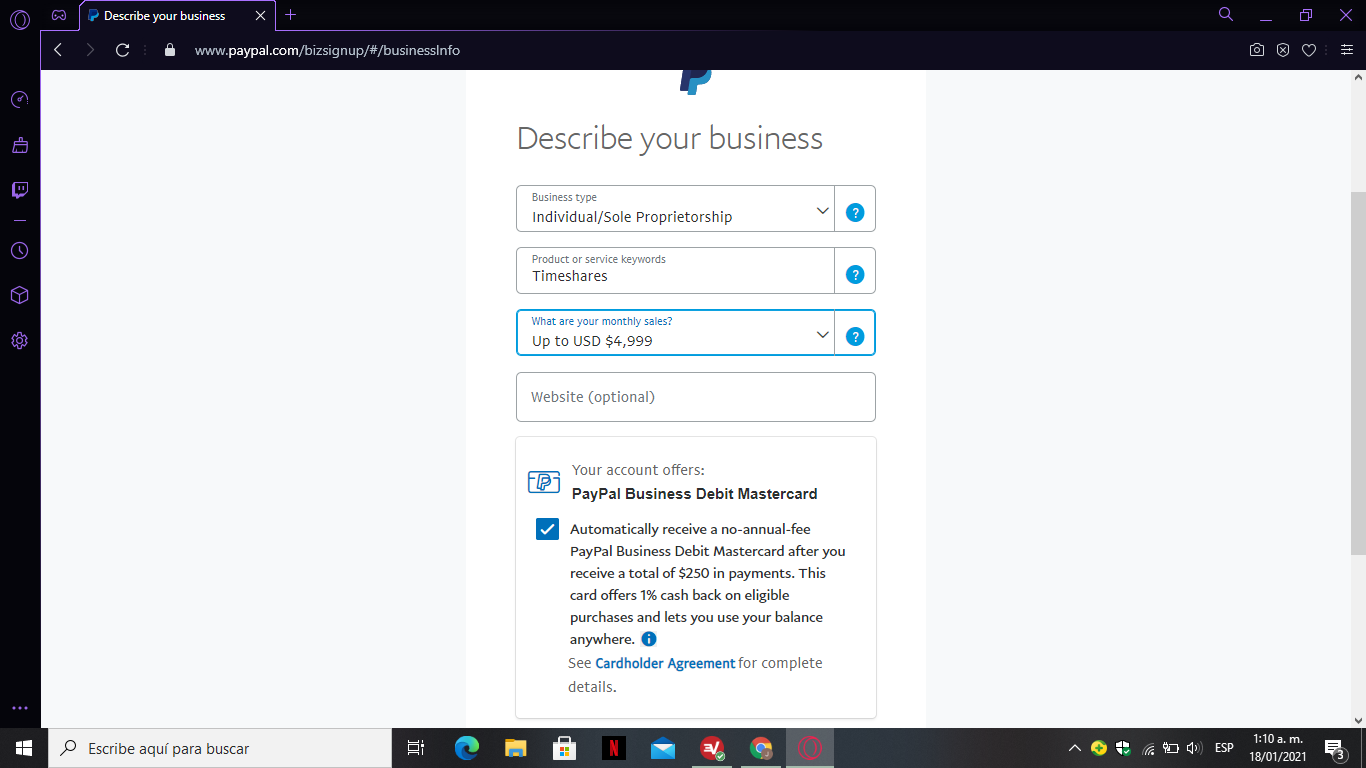This screenshot has width=1366, height=768.
Task: Show more info about the debit card offer
Action: pos(649,639)
